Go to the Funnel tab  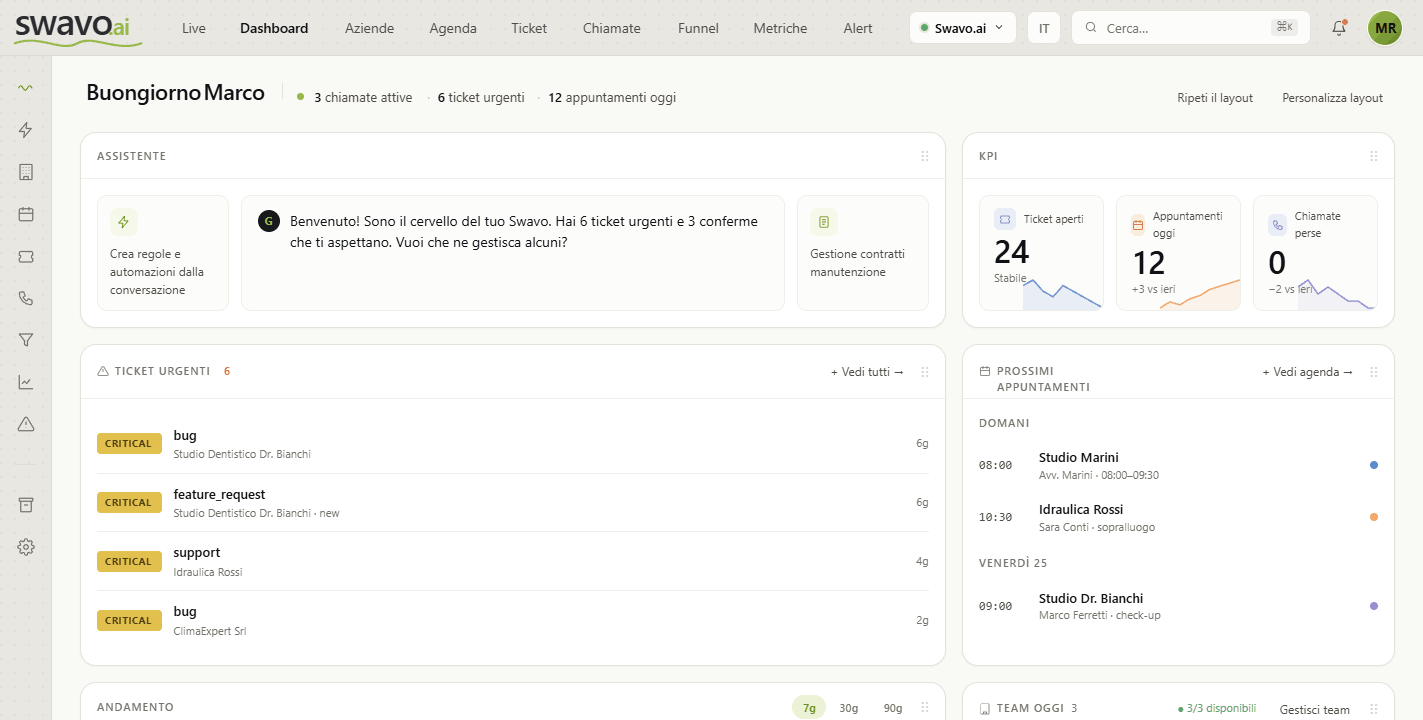tap(698, 28)
